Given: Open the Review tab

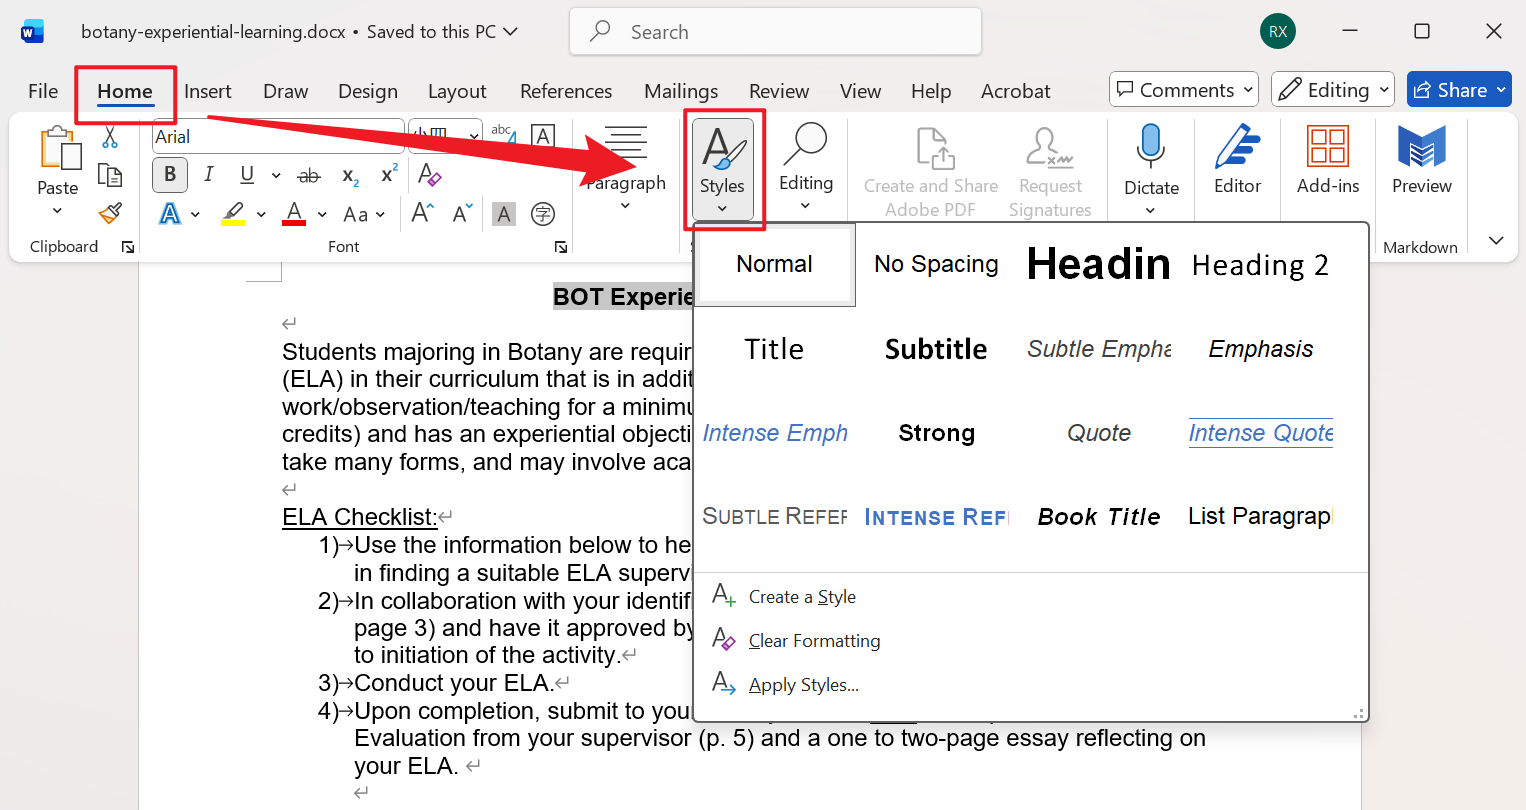Looking at the screenshot, I should (x=779, y=91).
